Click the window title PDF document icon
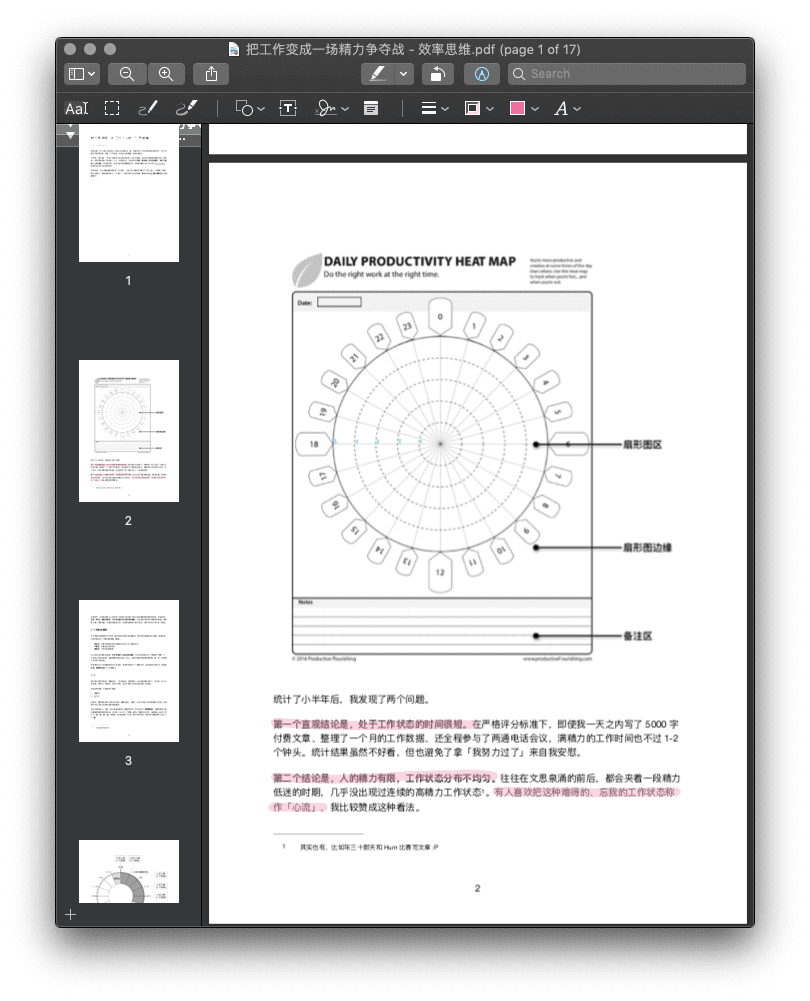The image size is (810, 1001). (x=234, y=49)
